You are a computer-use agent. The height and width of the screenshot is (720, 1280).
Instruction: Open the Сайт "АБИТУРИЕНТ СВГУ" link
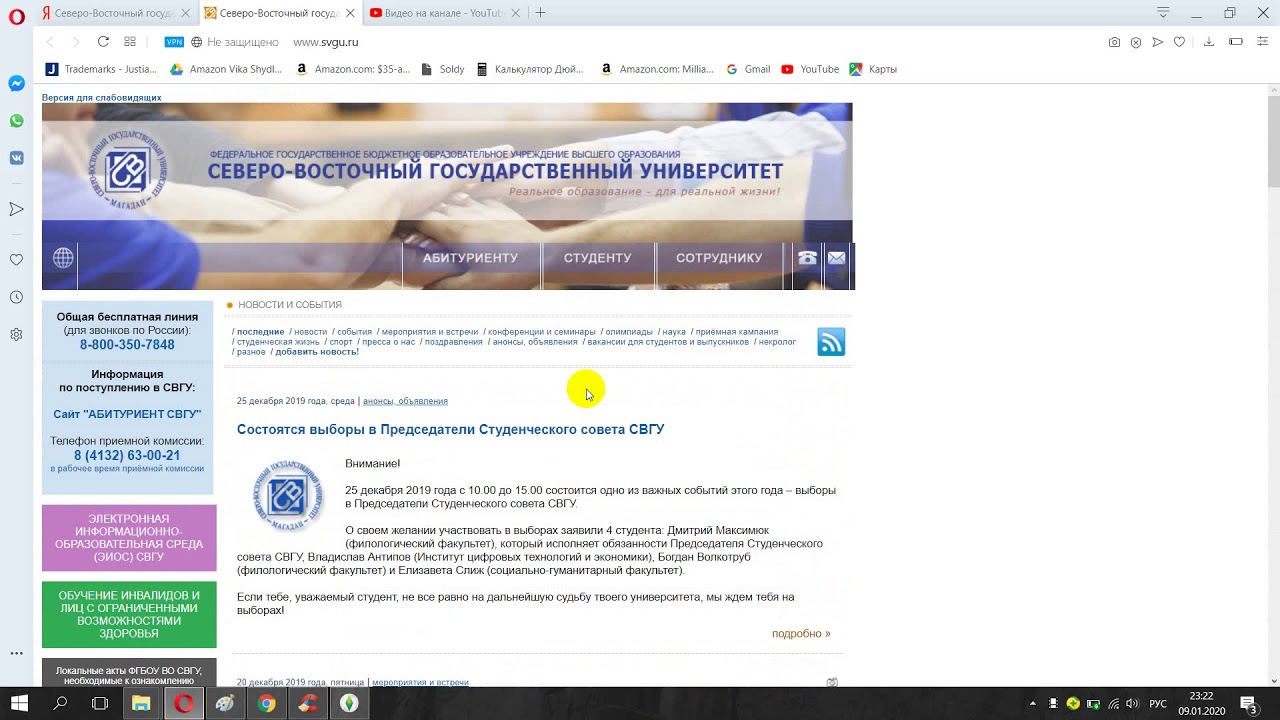pos(127,414)
